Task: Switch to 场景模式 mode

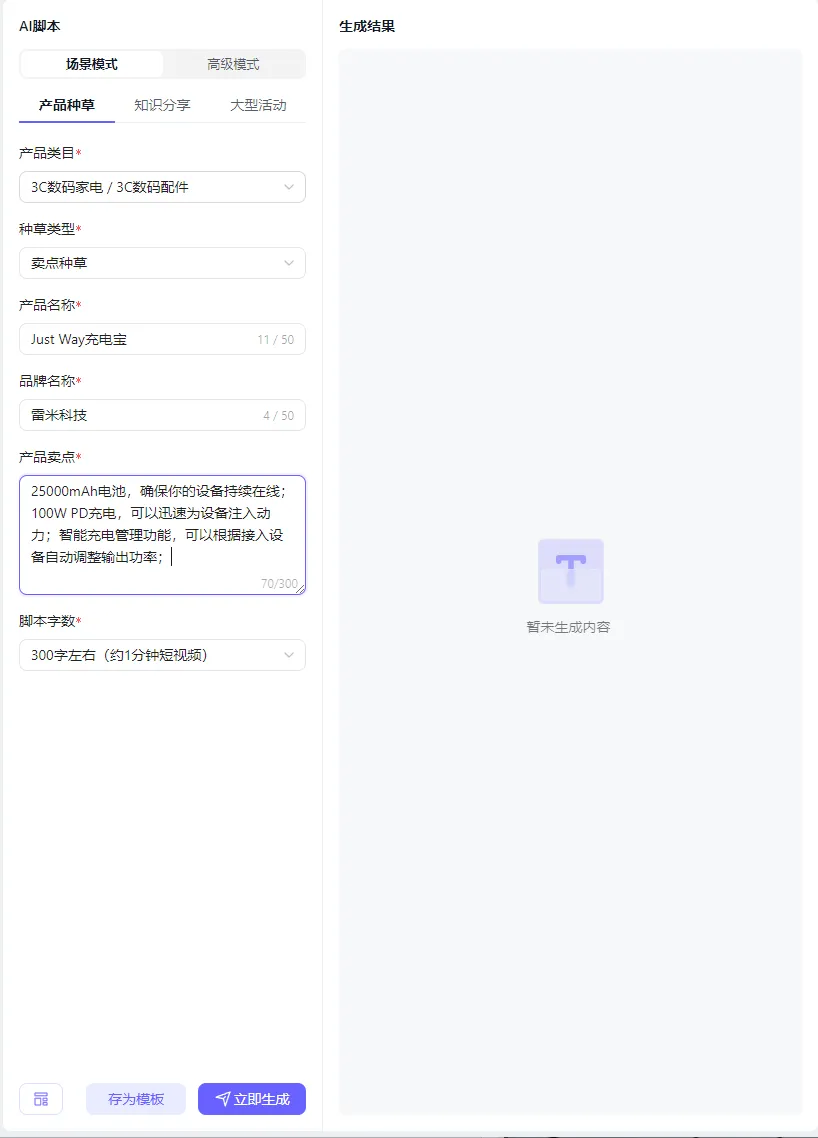Action: point(92,64)
